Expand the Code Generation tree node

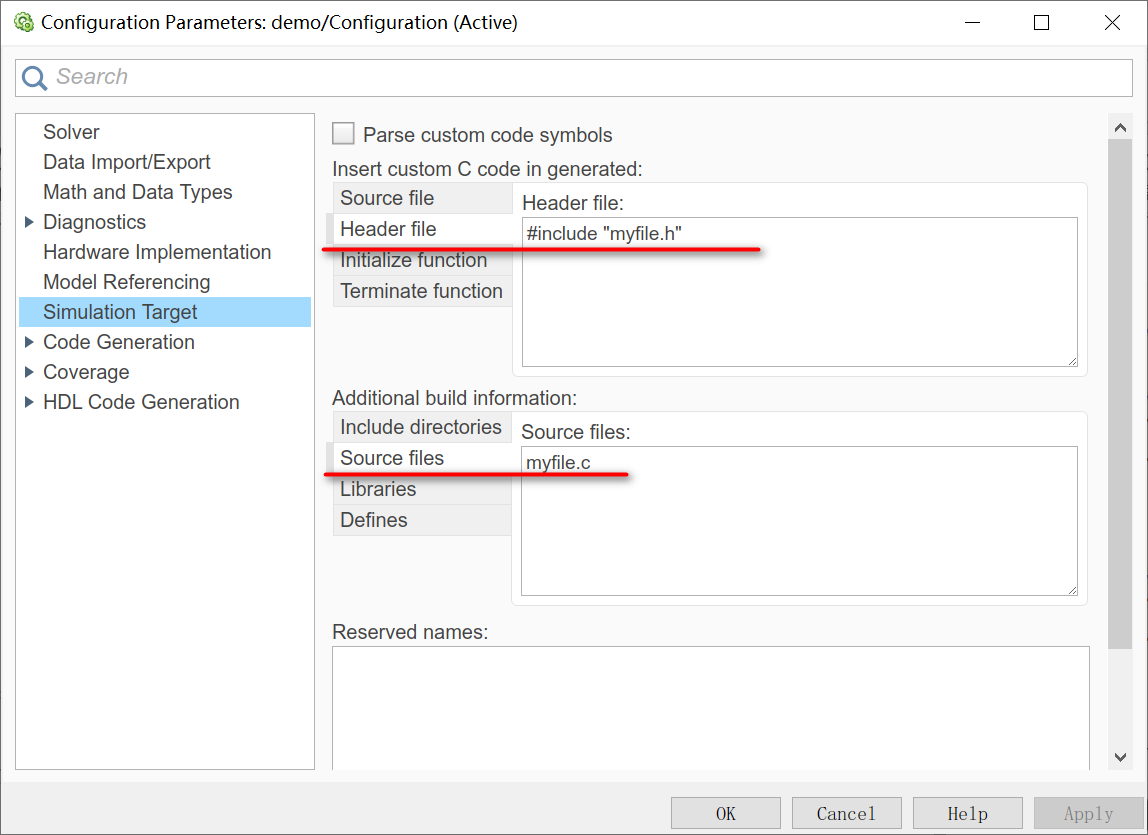coord(29,342)
